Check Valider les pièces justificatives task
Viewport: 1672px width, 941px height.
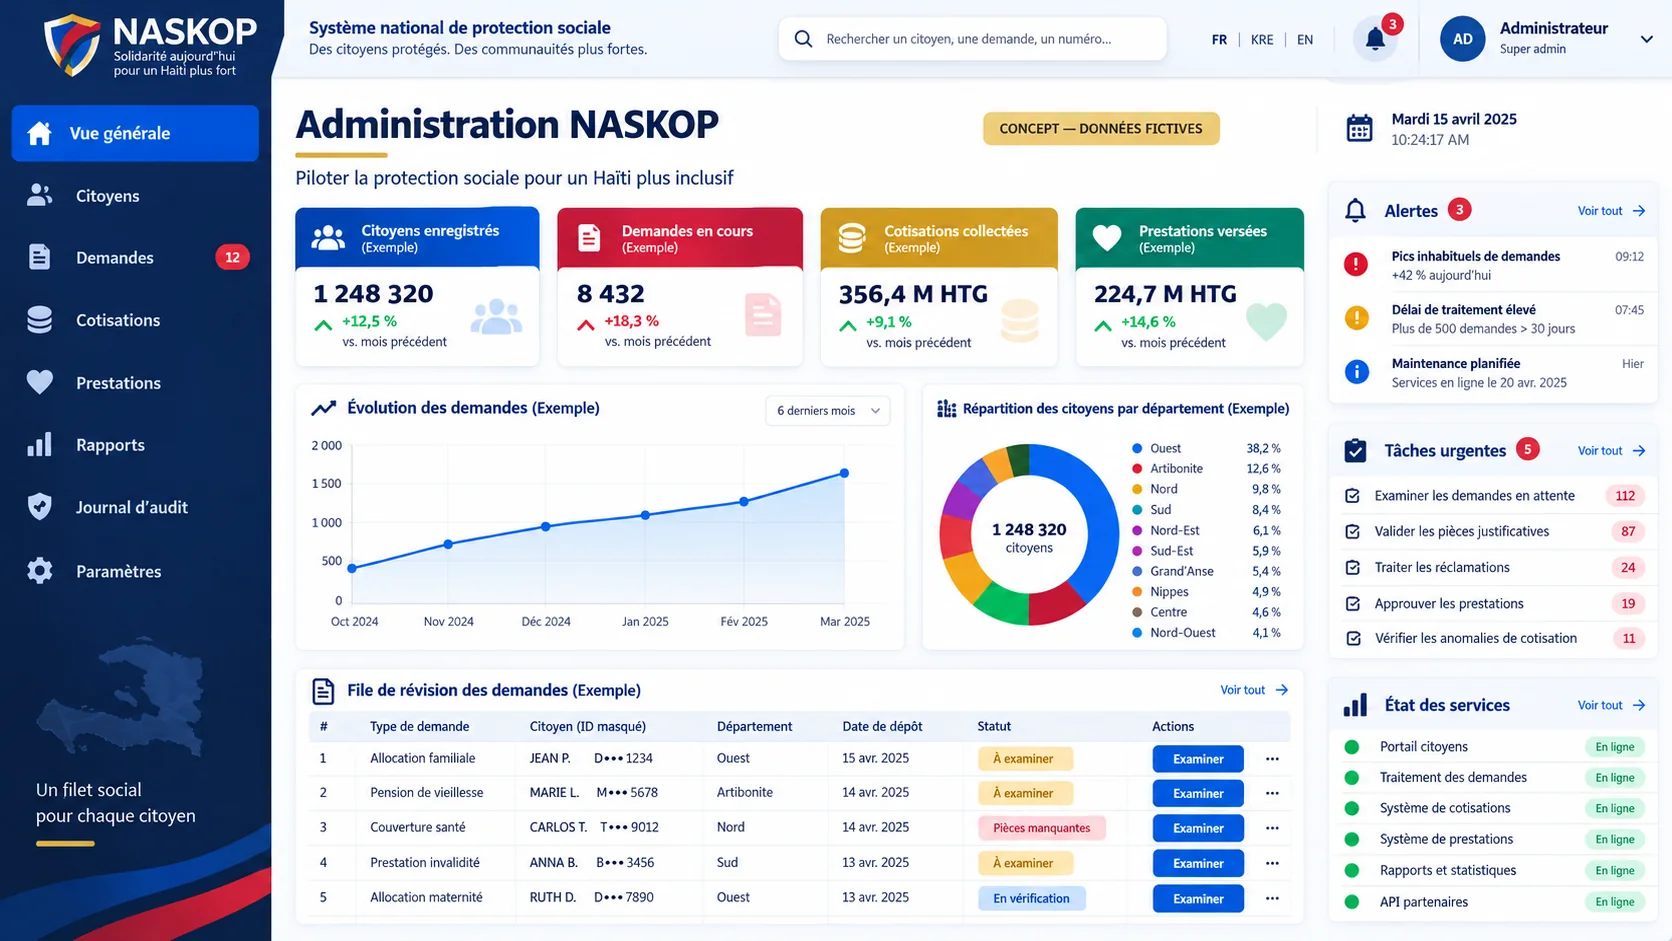[x=1353, y=532]
